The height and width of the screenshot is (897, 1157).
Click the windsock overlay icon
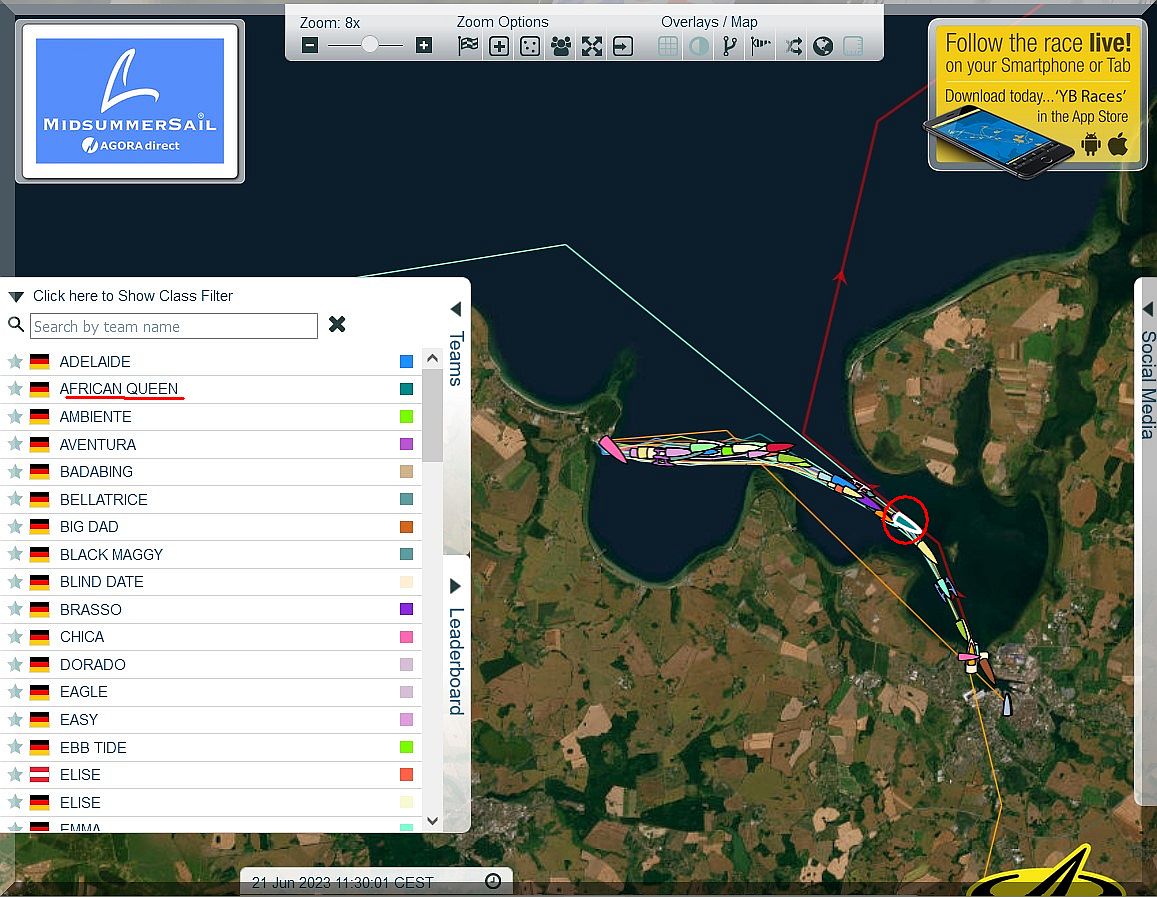point(761,46)
